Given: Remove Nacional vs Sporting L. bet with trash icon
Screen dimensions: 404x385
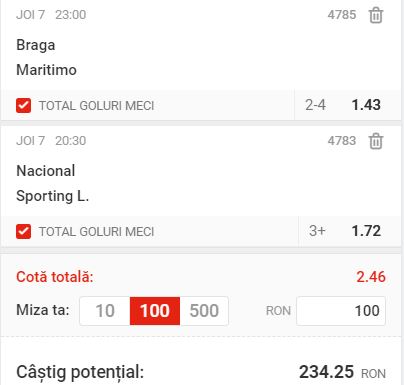Looking at the screenshot, I should pyautogui.click(x=376, y=141).
